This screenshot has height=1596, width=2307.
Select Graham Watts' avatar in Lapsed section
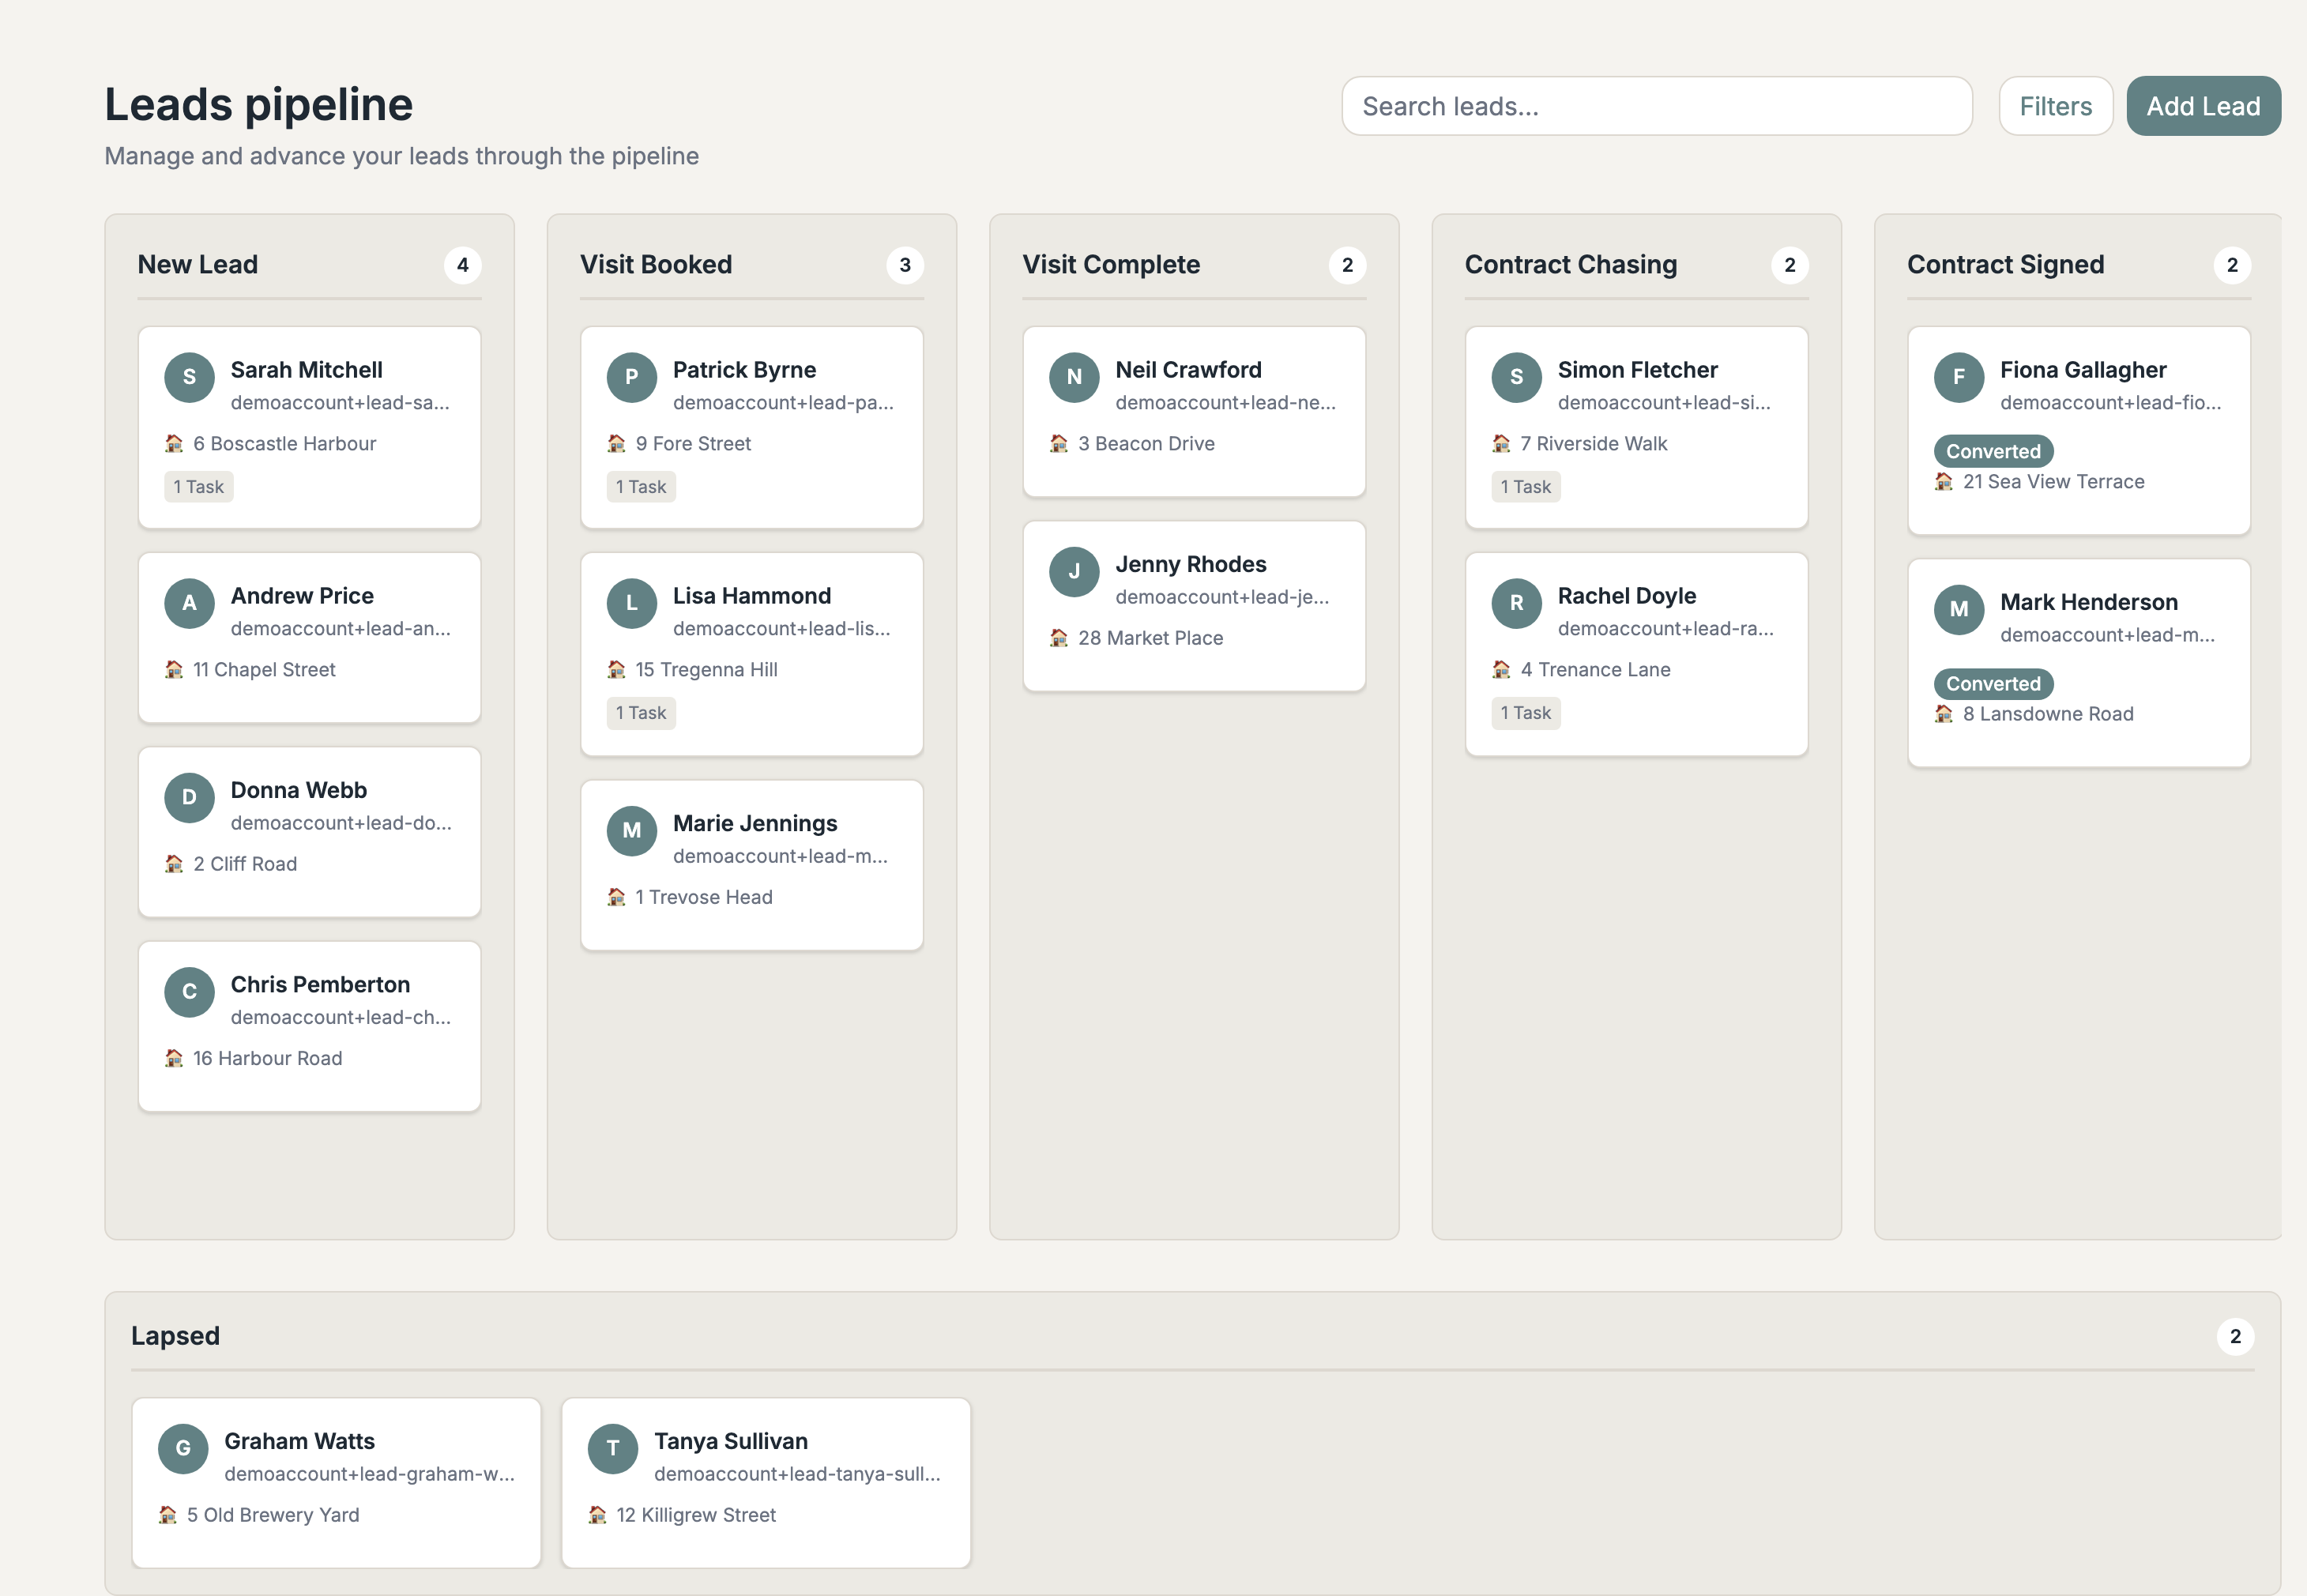point(183,1448)
